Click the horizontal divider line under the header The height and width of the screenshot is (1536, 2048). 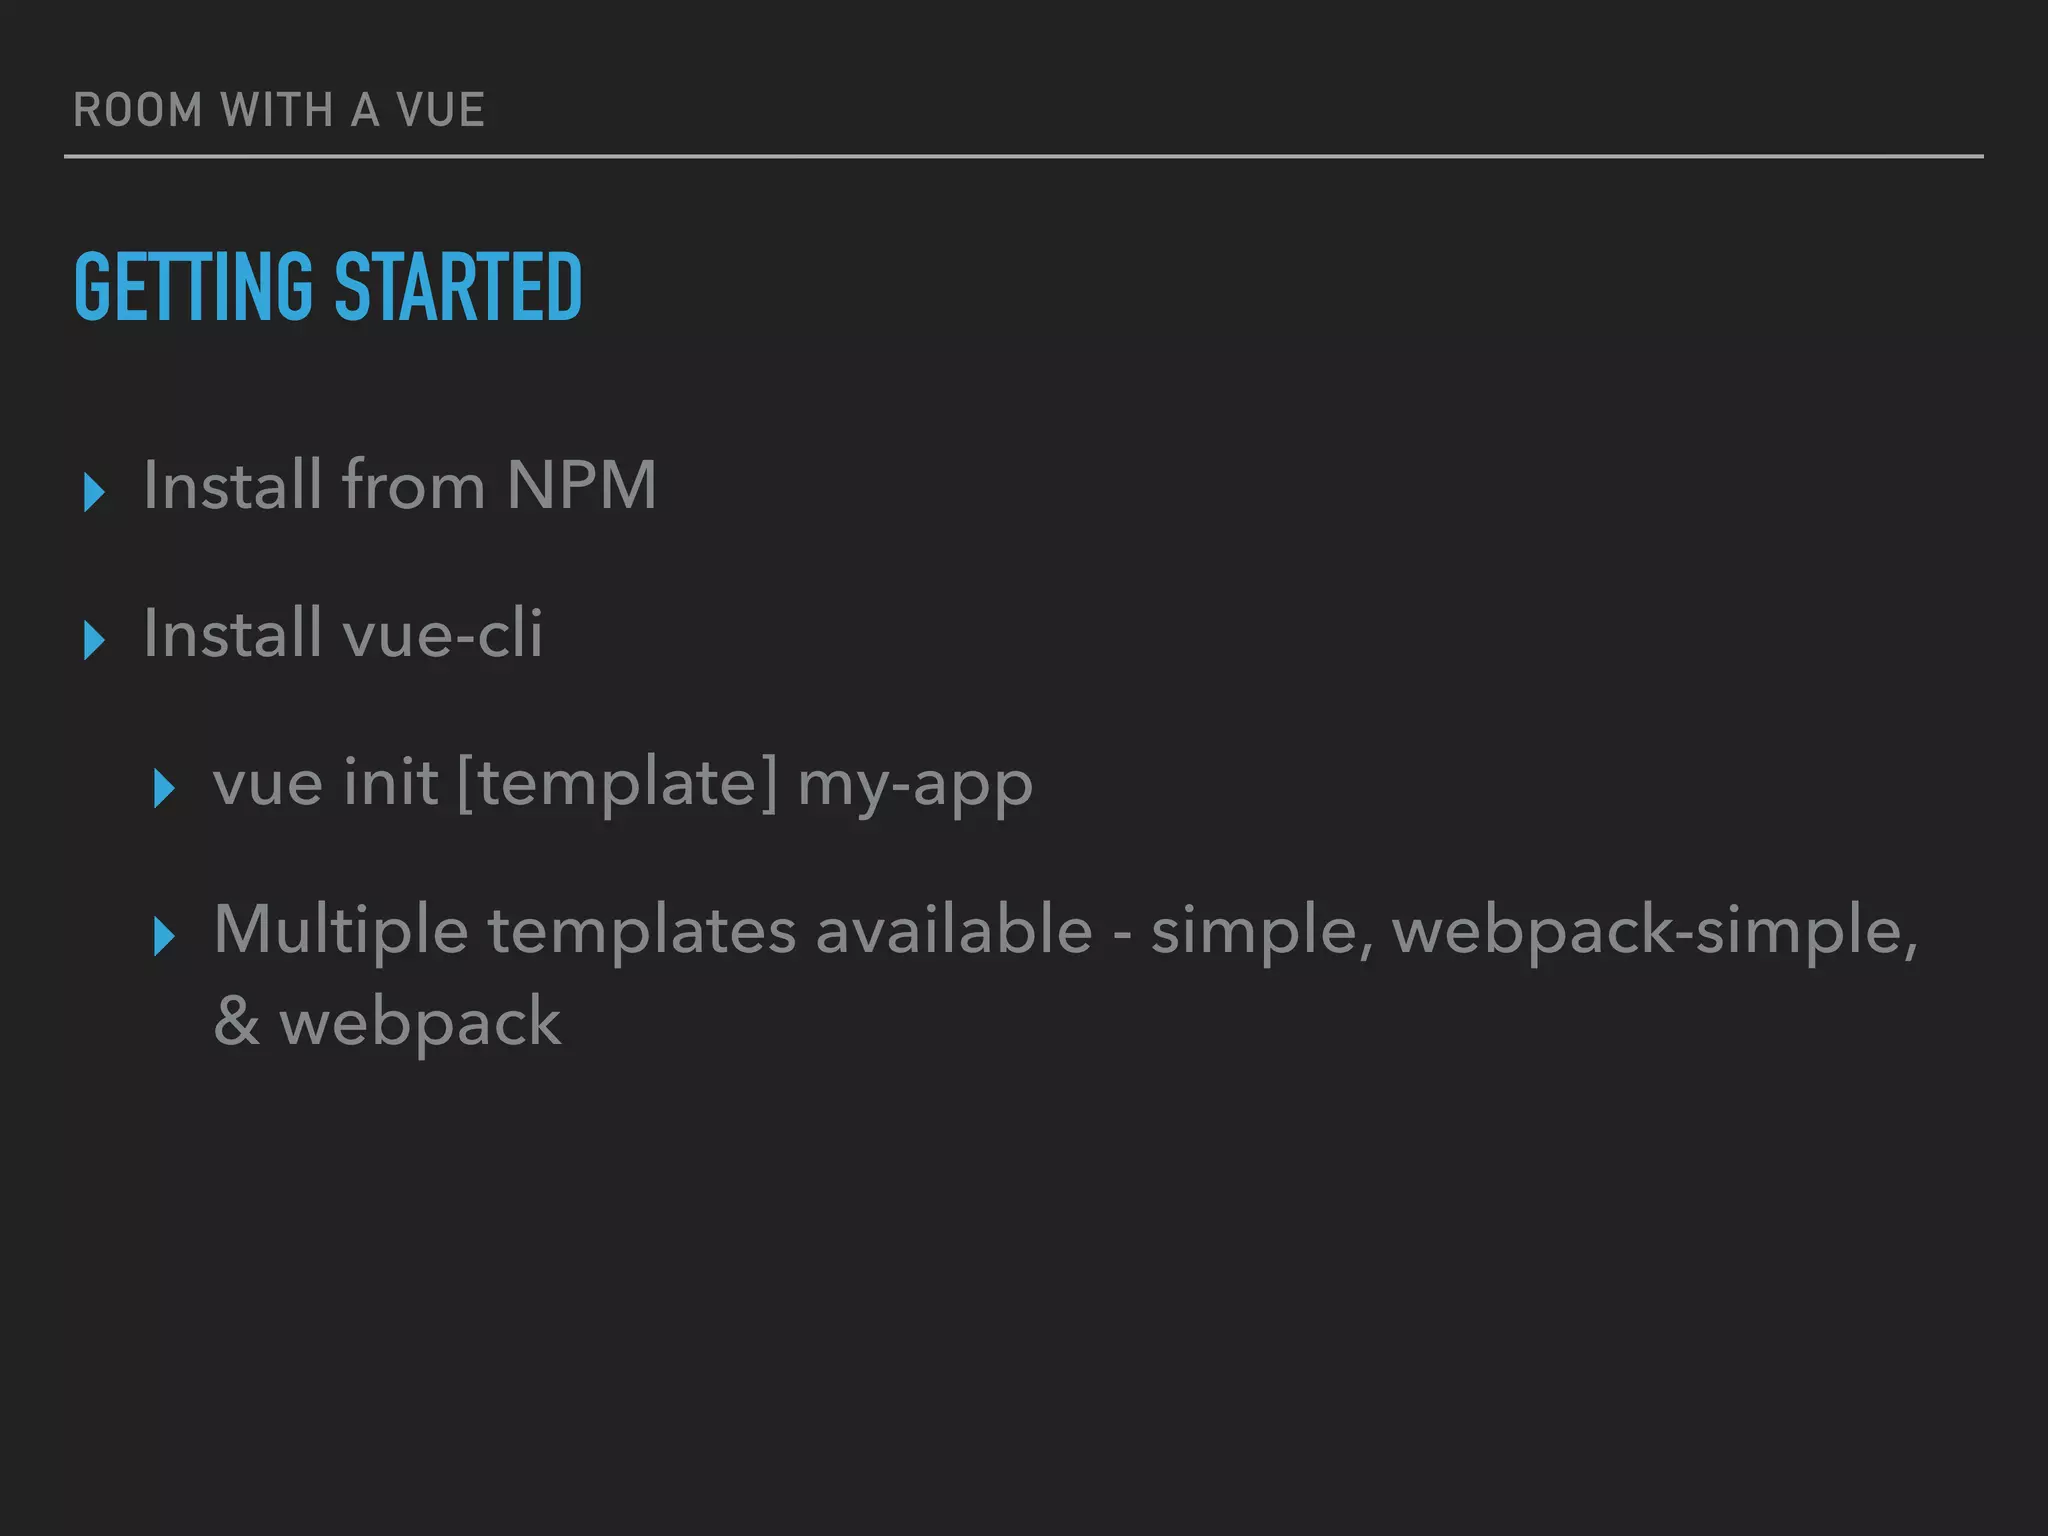[1024, 156]
